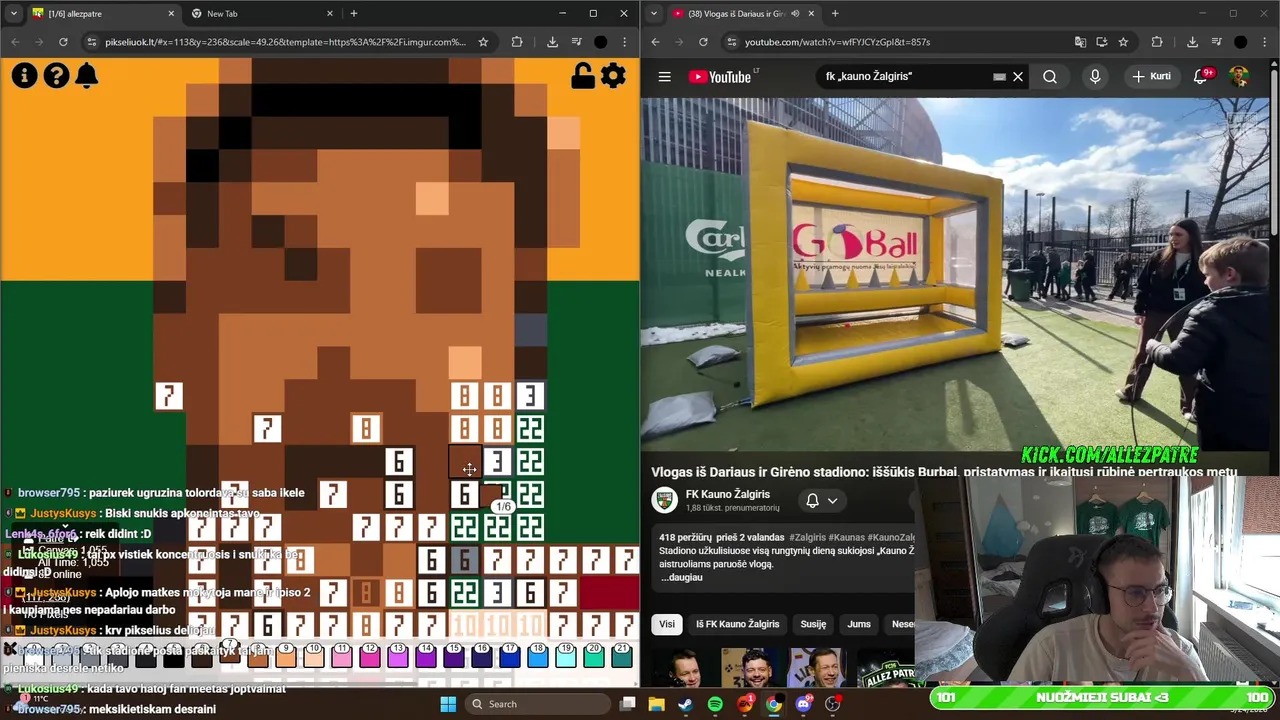Click the notification bell on pixel canvas
The width and height of the screenshot is (1280, 720).
pos(87,75)
